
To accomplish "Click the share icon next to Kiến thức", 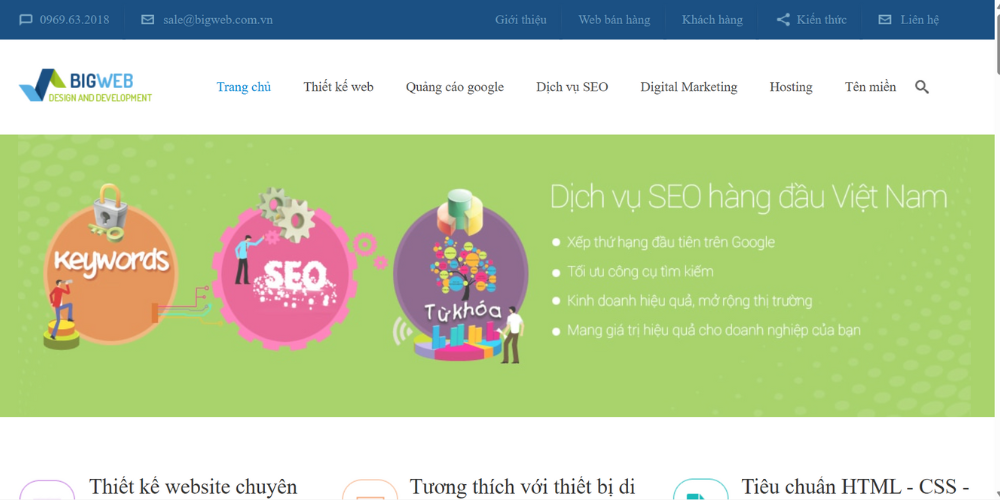I will click(x=783, y=20).
